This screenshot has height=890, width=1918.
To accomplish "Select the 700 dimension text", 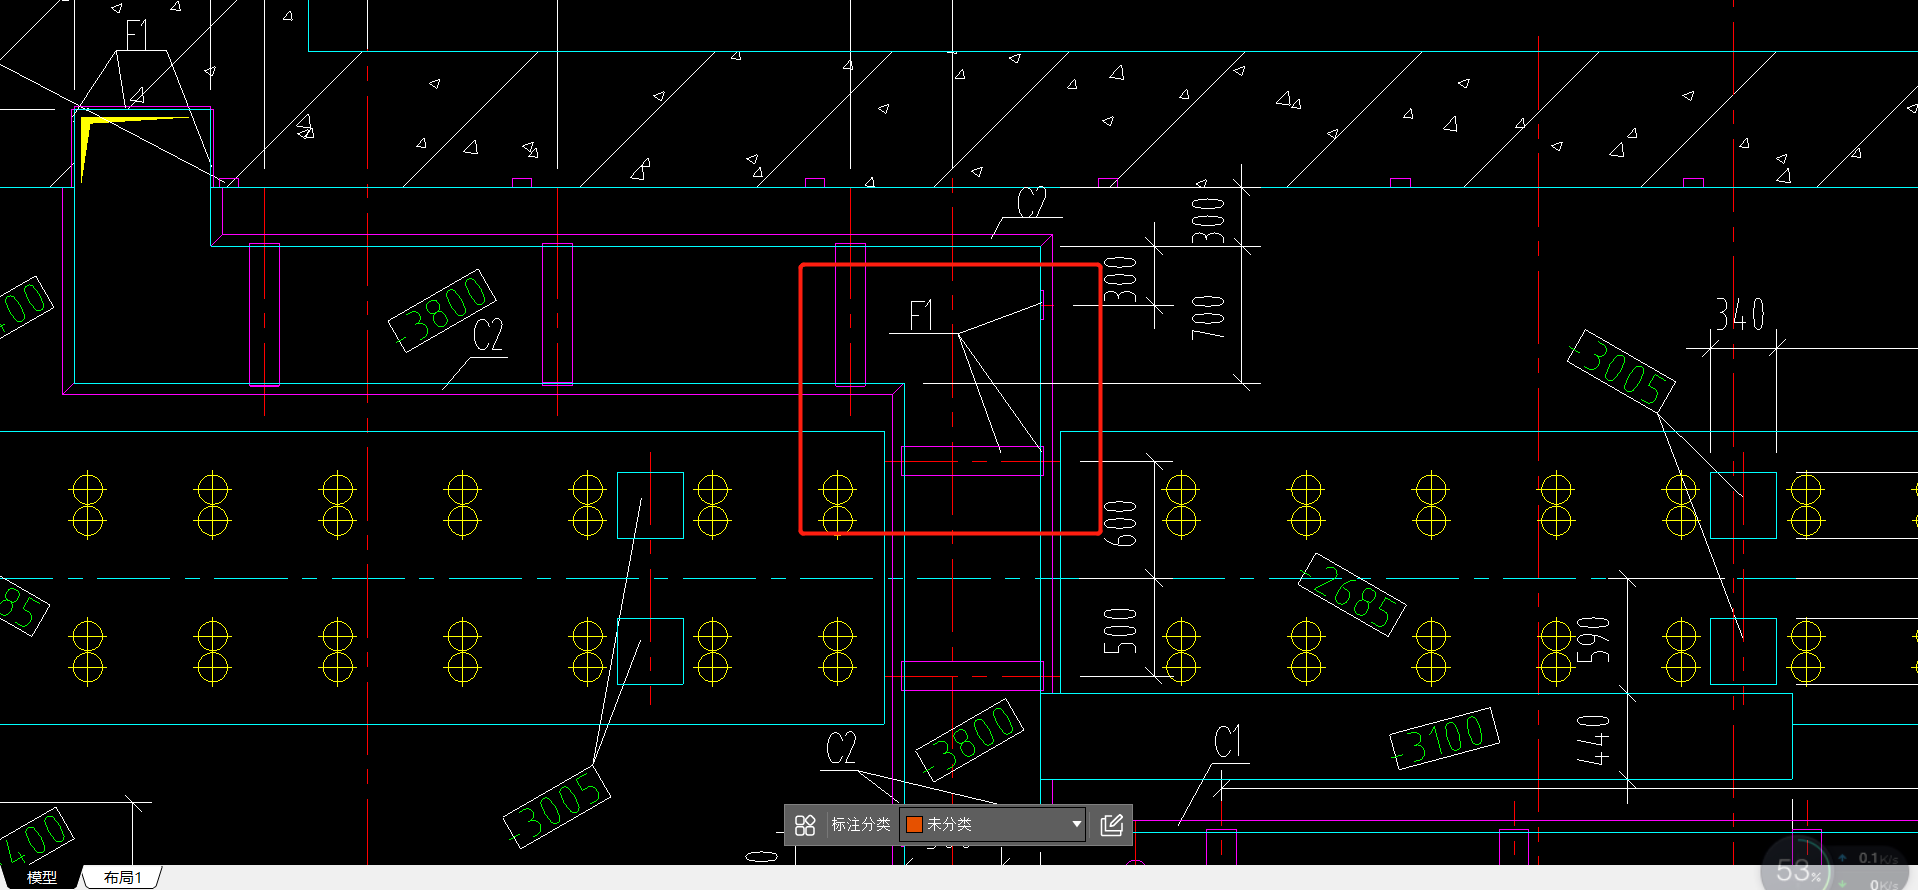I will point(1208,317).
